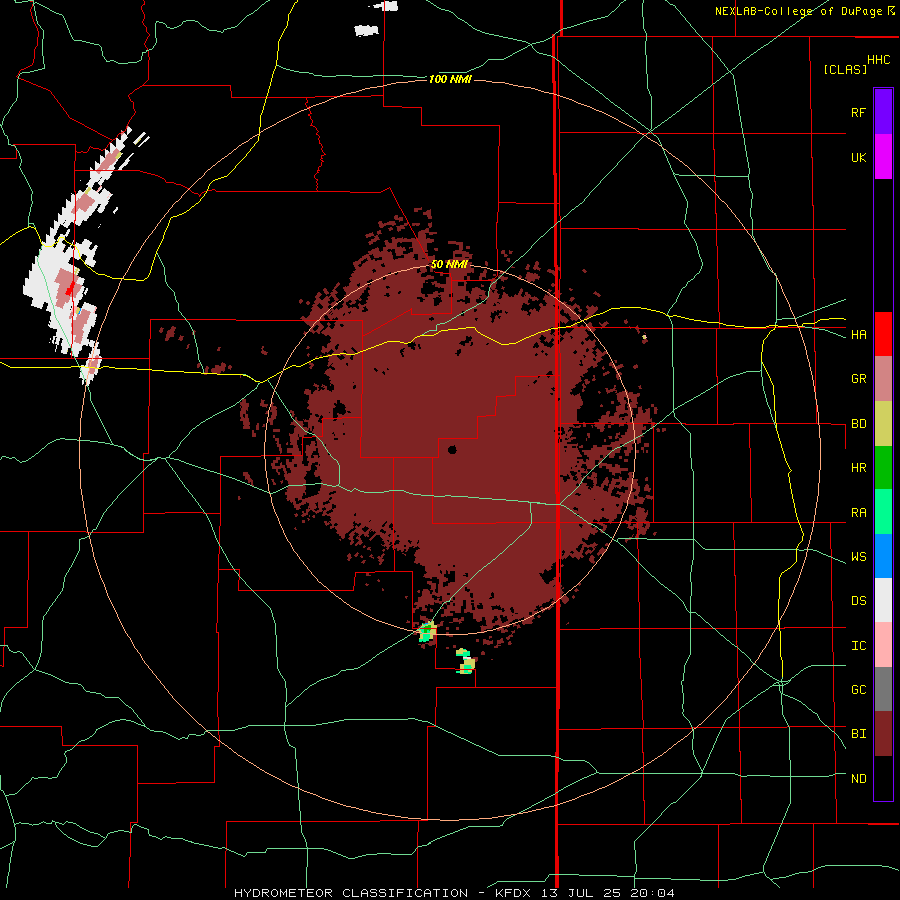Image resolution: width=900 pixels, height=900 pixels.
Task: Click the DS legend label
Action: point(858,601)
